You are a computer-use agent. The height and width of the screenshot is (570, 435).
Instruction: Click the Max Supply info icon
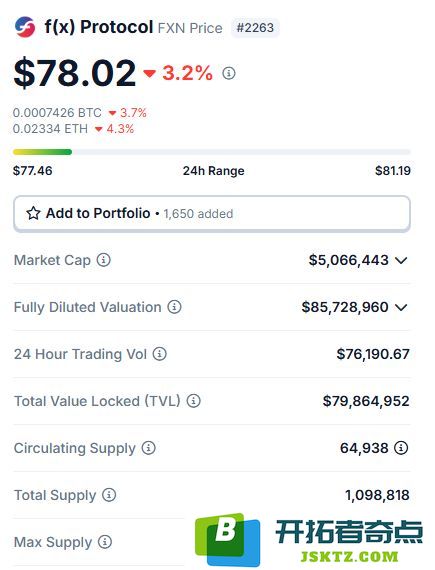[x=105, y=542]
